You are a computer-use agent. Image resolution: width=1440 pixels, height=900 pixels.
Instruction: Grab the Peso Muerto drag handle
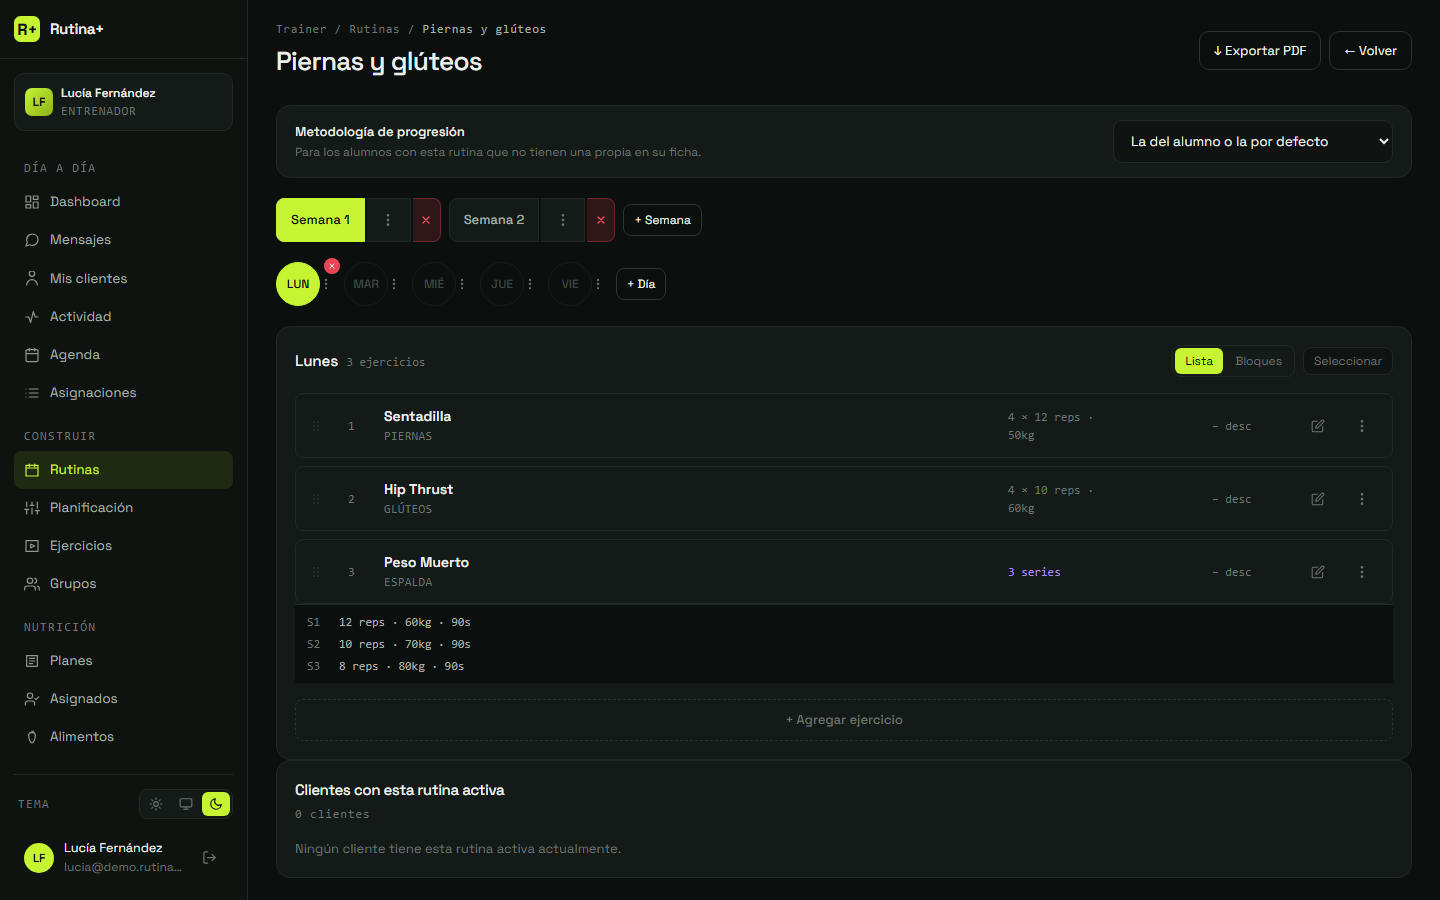click(x=316, y=572)
